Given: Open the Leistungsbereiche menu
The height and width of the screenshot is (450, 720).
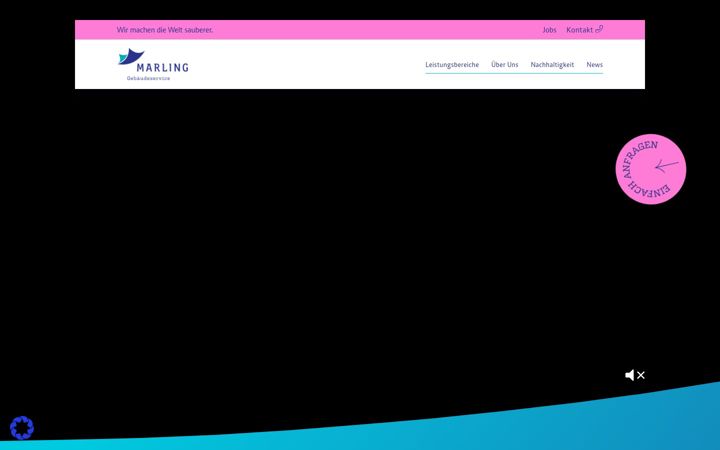Looking at the screenshot, I should tap(452, 65).
